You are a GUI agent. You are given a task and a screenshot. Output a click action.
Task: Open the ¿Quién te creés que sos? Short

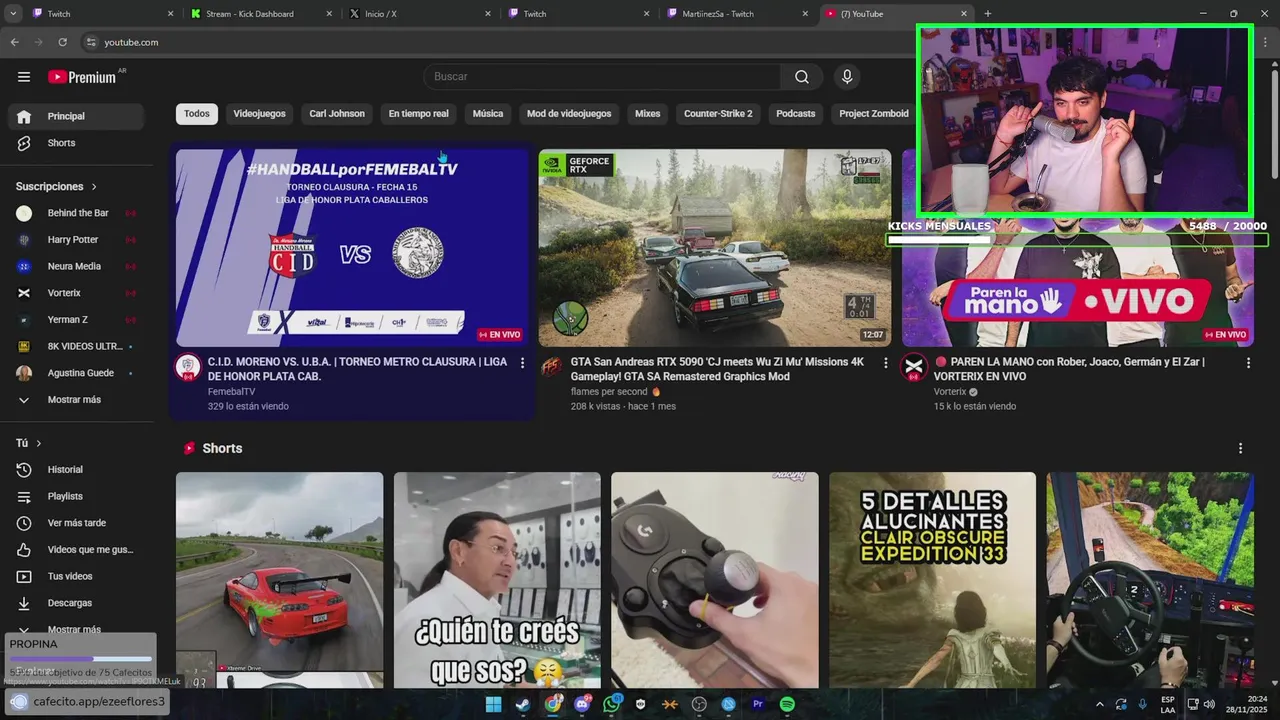coord(497,580)
